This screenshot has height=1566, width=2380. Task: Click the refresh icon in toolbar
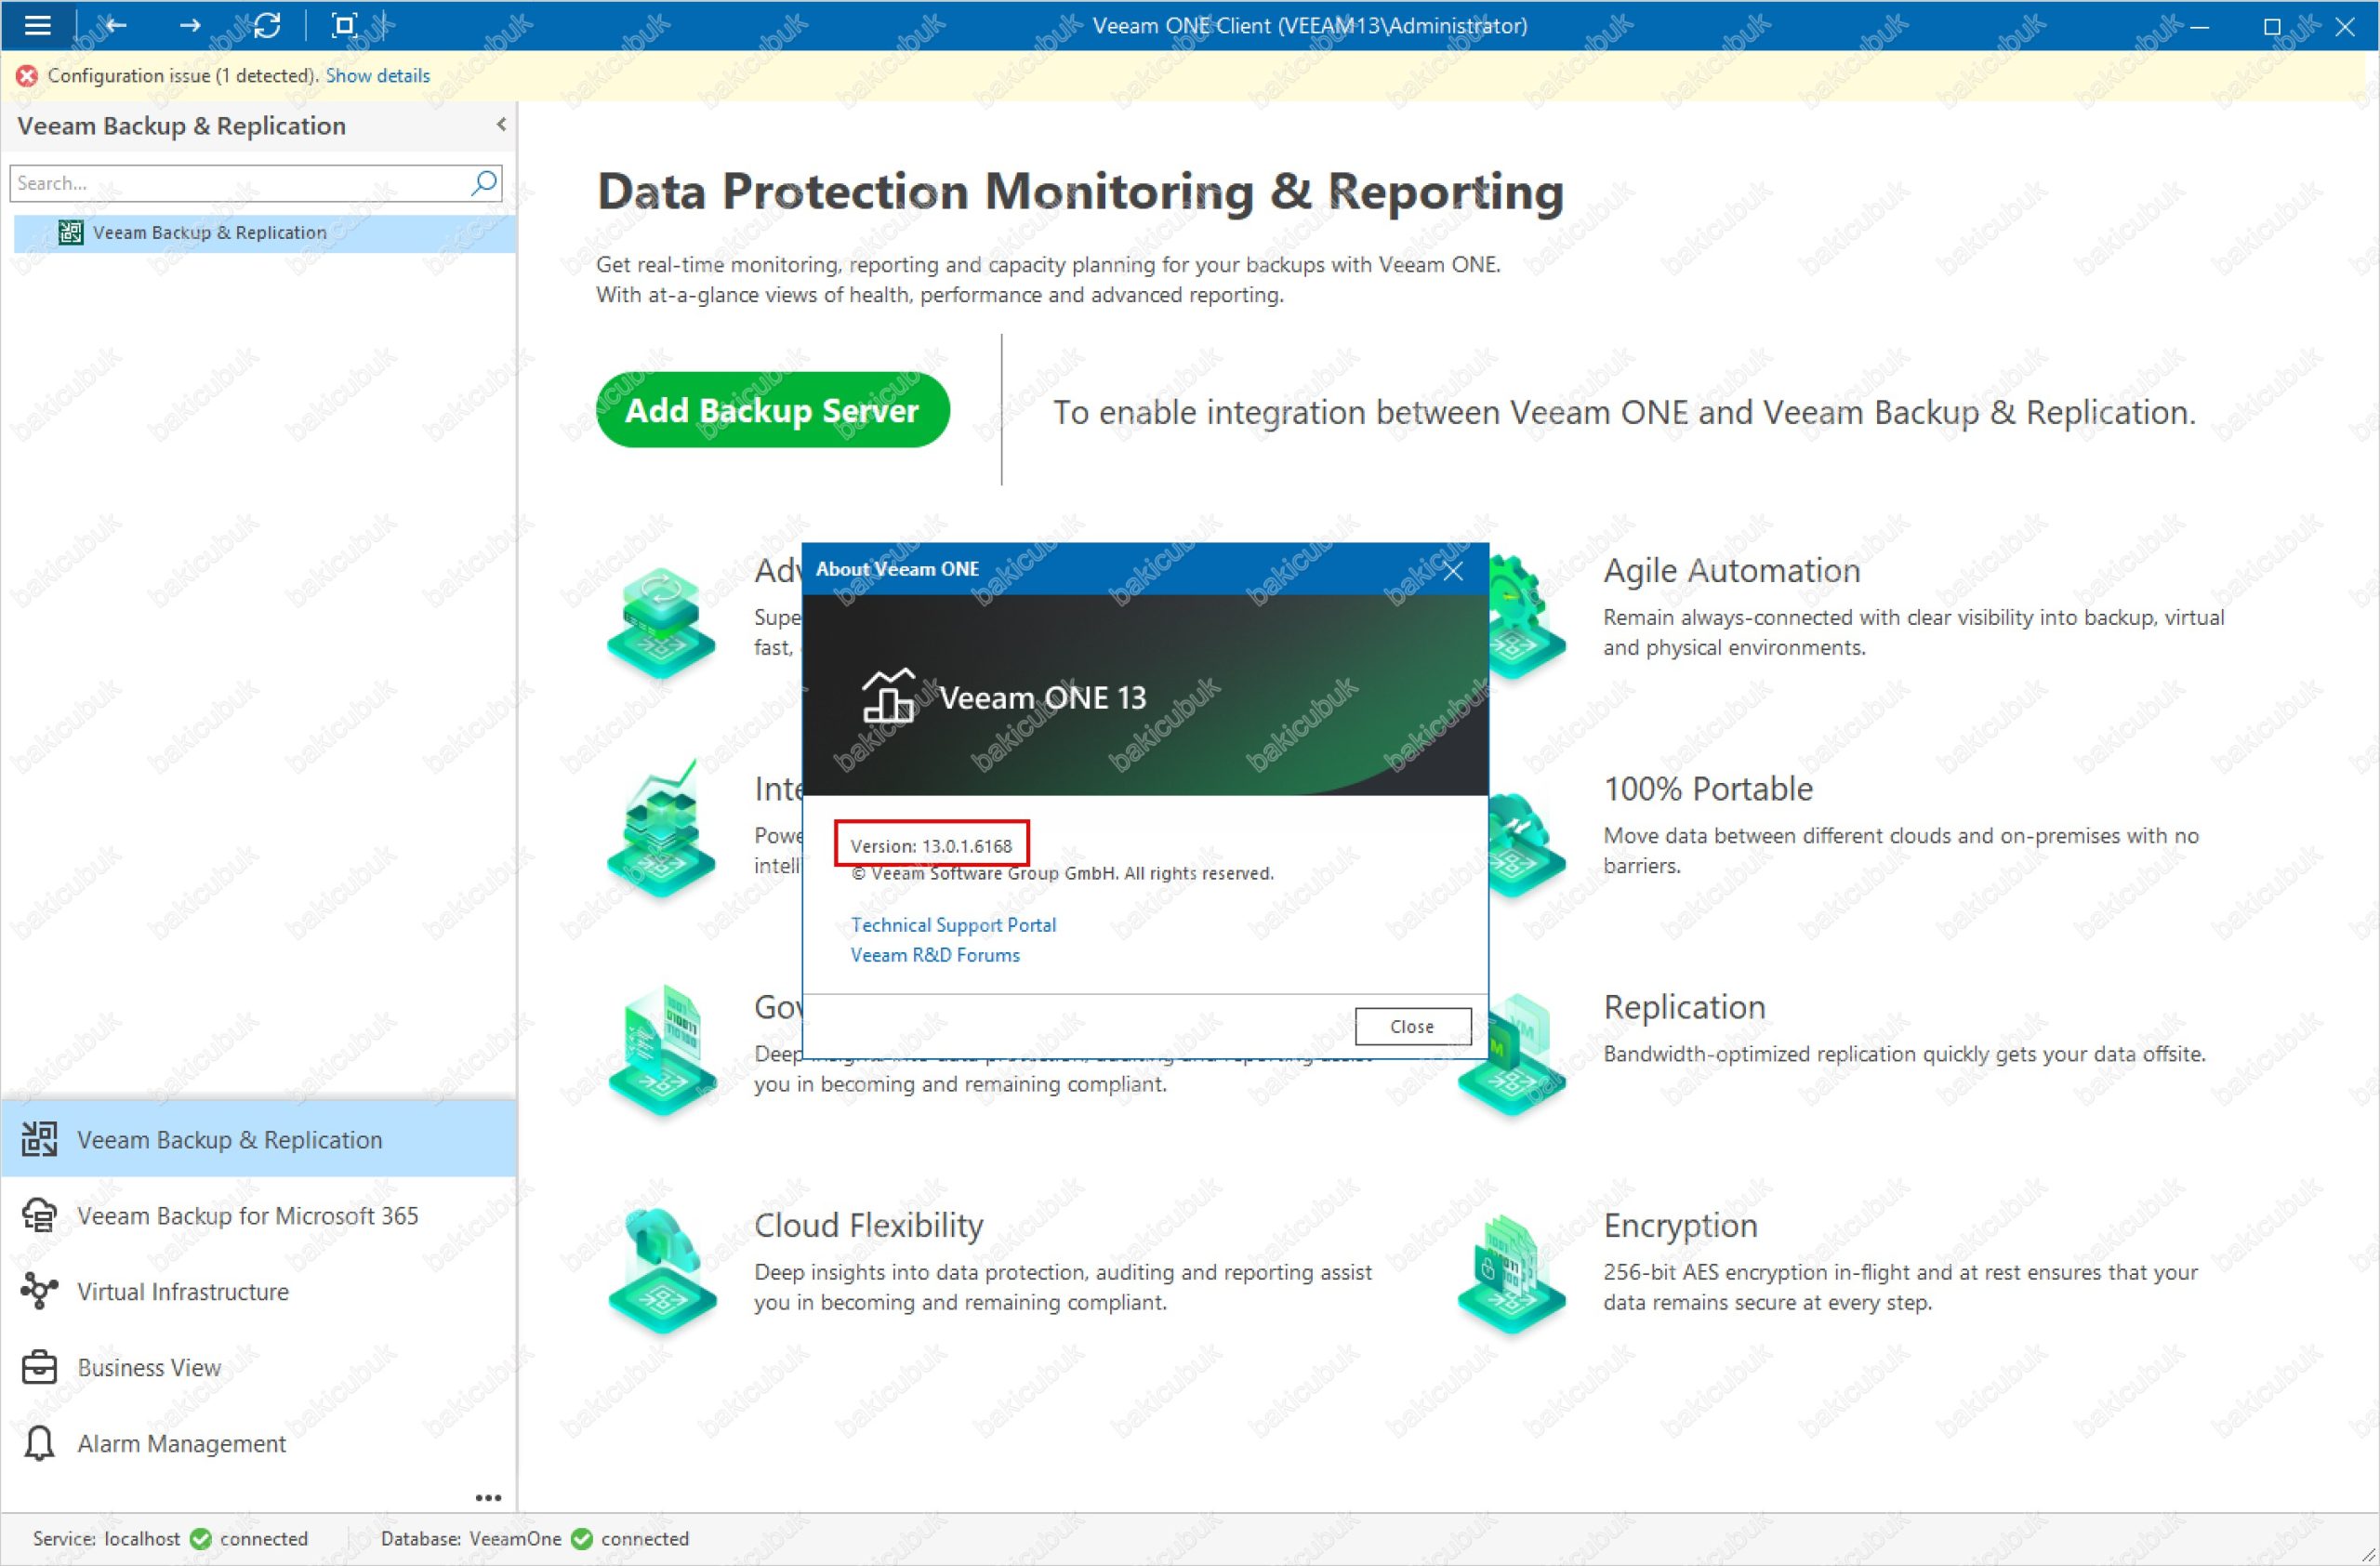[267, 25]
